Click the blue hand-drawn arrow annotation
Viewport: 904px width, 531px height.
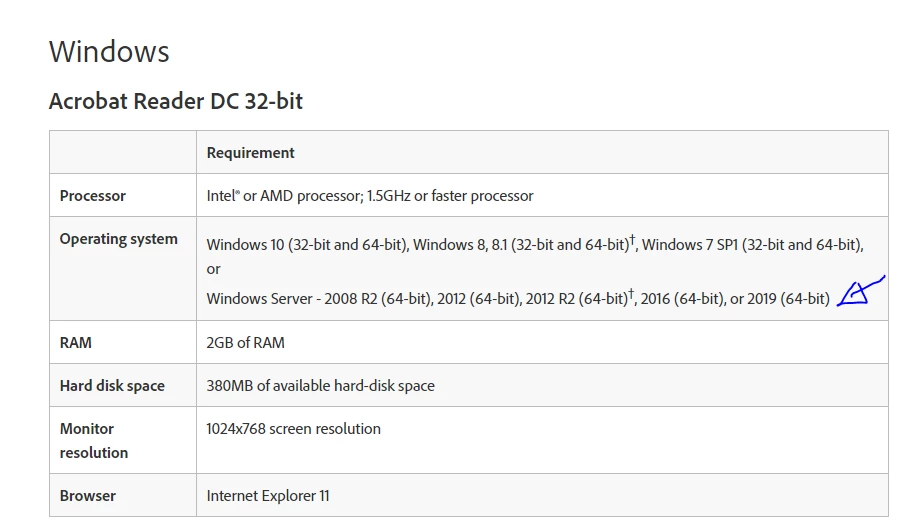(860, 291)
